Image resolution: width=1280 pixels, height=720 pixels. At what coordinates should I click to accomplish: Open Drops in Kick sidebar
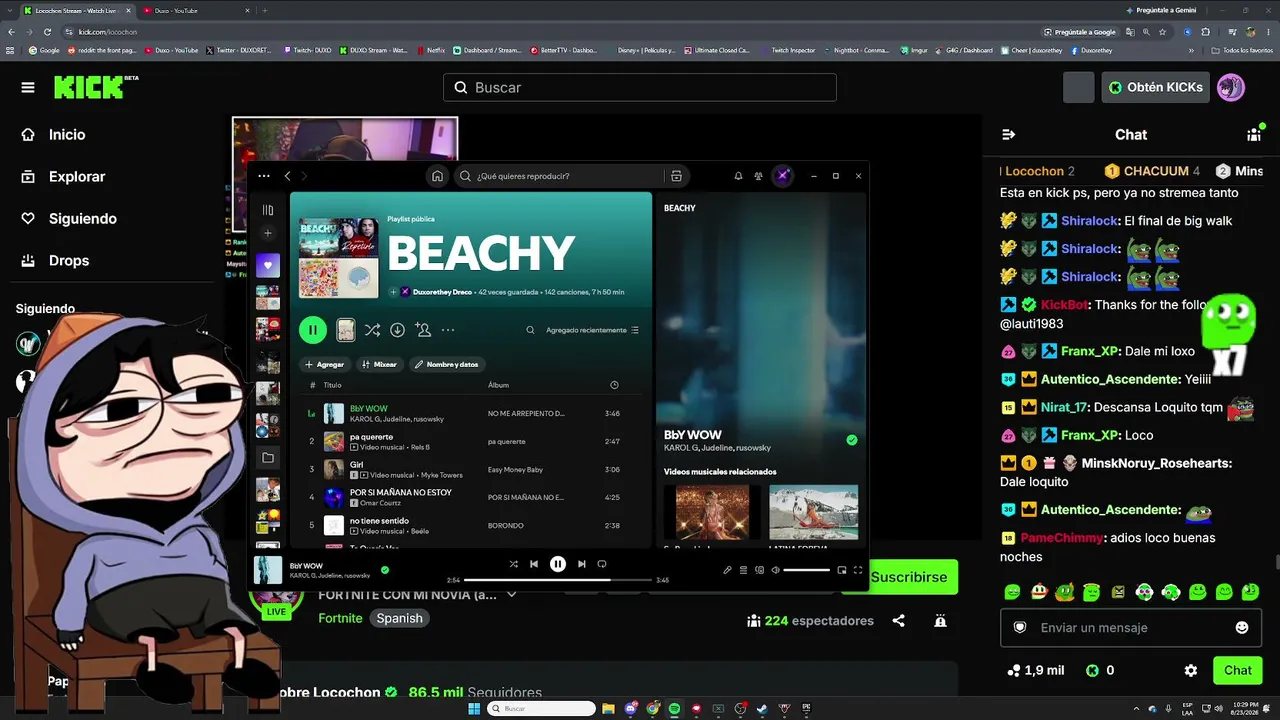coord(69,261)
